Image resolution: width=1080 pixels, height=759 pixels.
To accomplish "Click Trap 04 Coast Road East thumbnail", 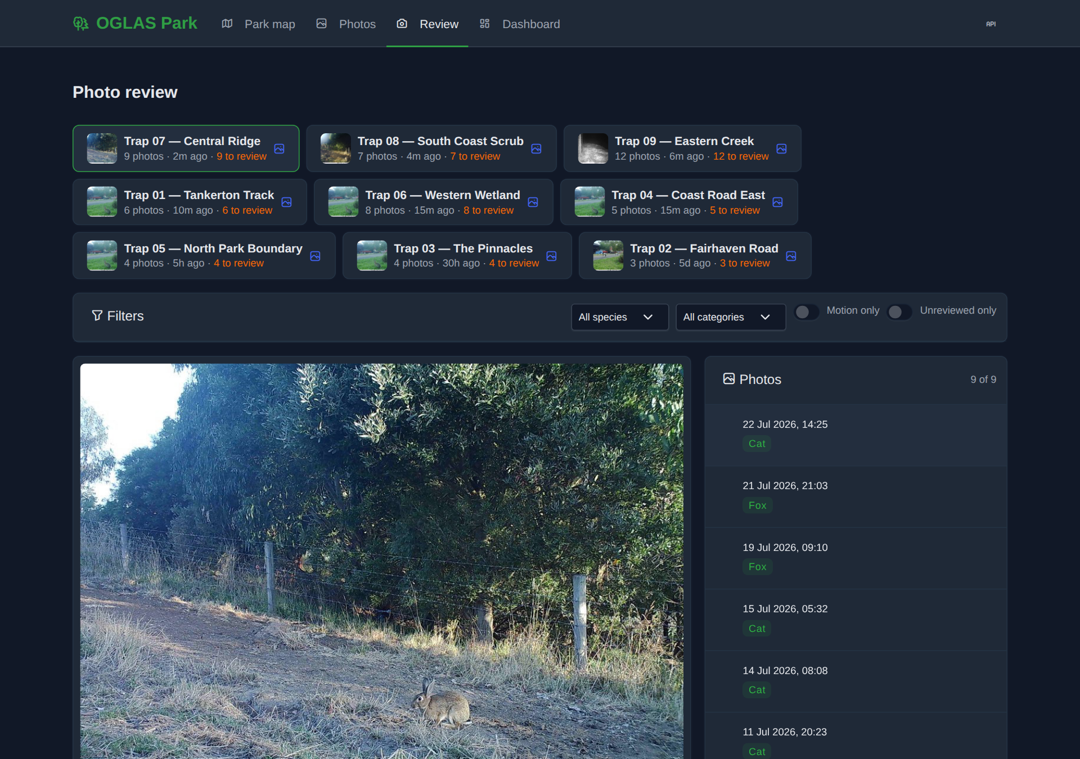I will 590,202.
